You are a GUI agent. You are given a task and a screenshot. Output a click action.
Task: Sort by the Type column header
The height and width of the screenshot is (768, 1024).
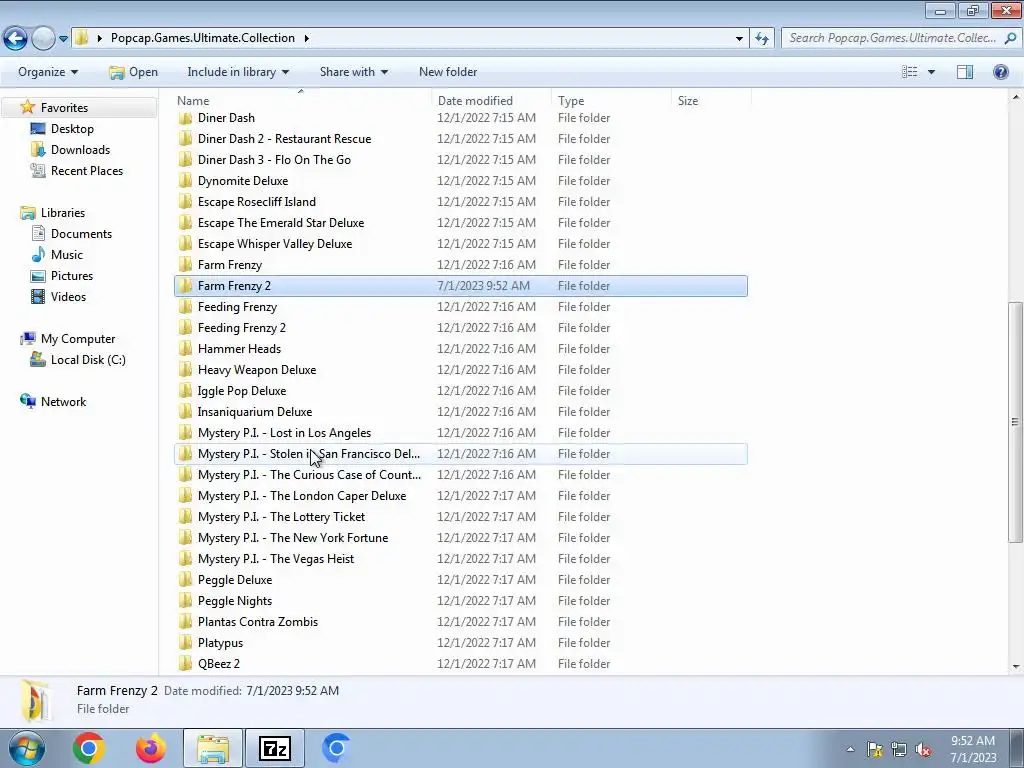coord(611,101)
